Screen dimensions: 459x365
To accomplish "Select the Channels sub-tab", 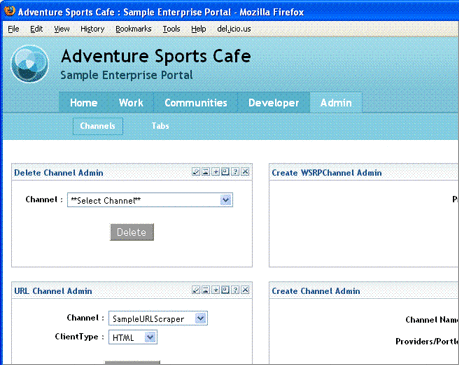I will pyautogui.click(x=98, y=126).
